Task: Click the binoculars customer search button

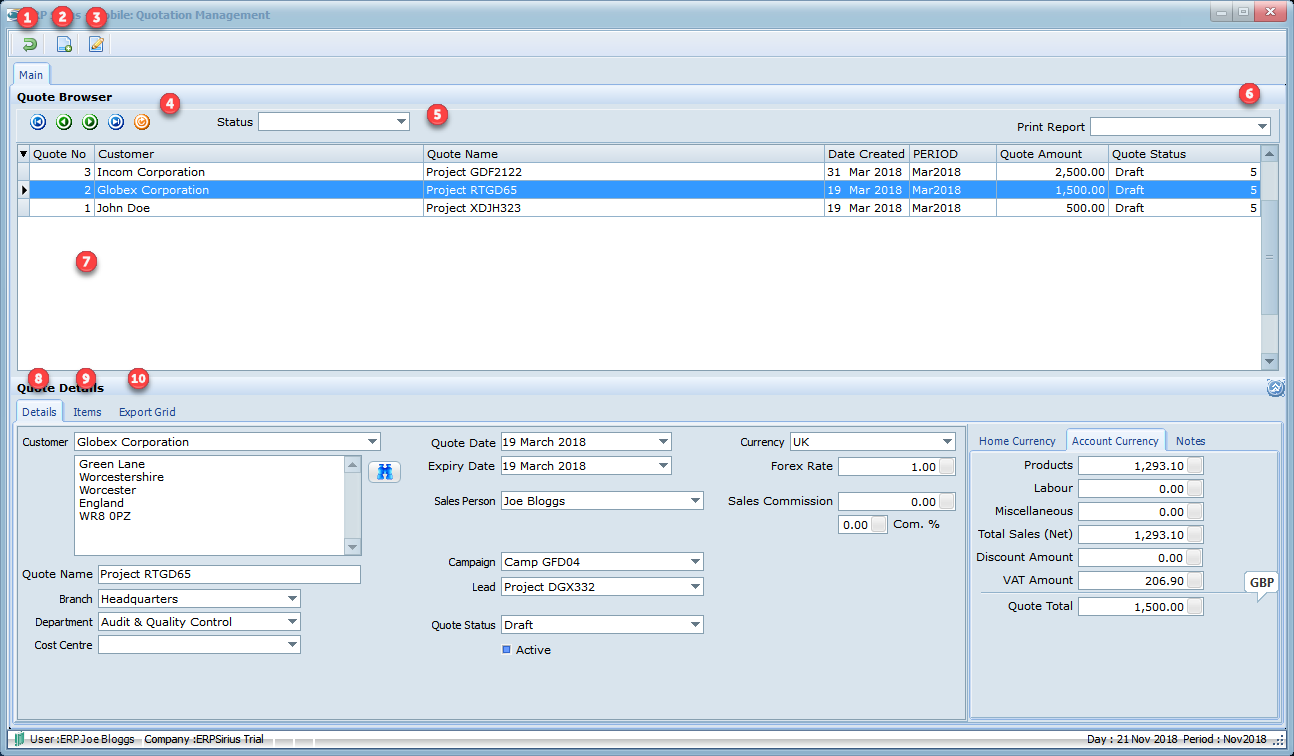Action: (385, 471)
